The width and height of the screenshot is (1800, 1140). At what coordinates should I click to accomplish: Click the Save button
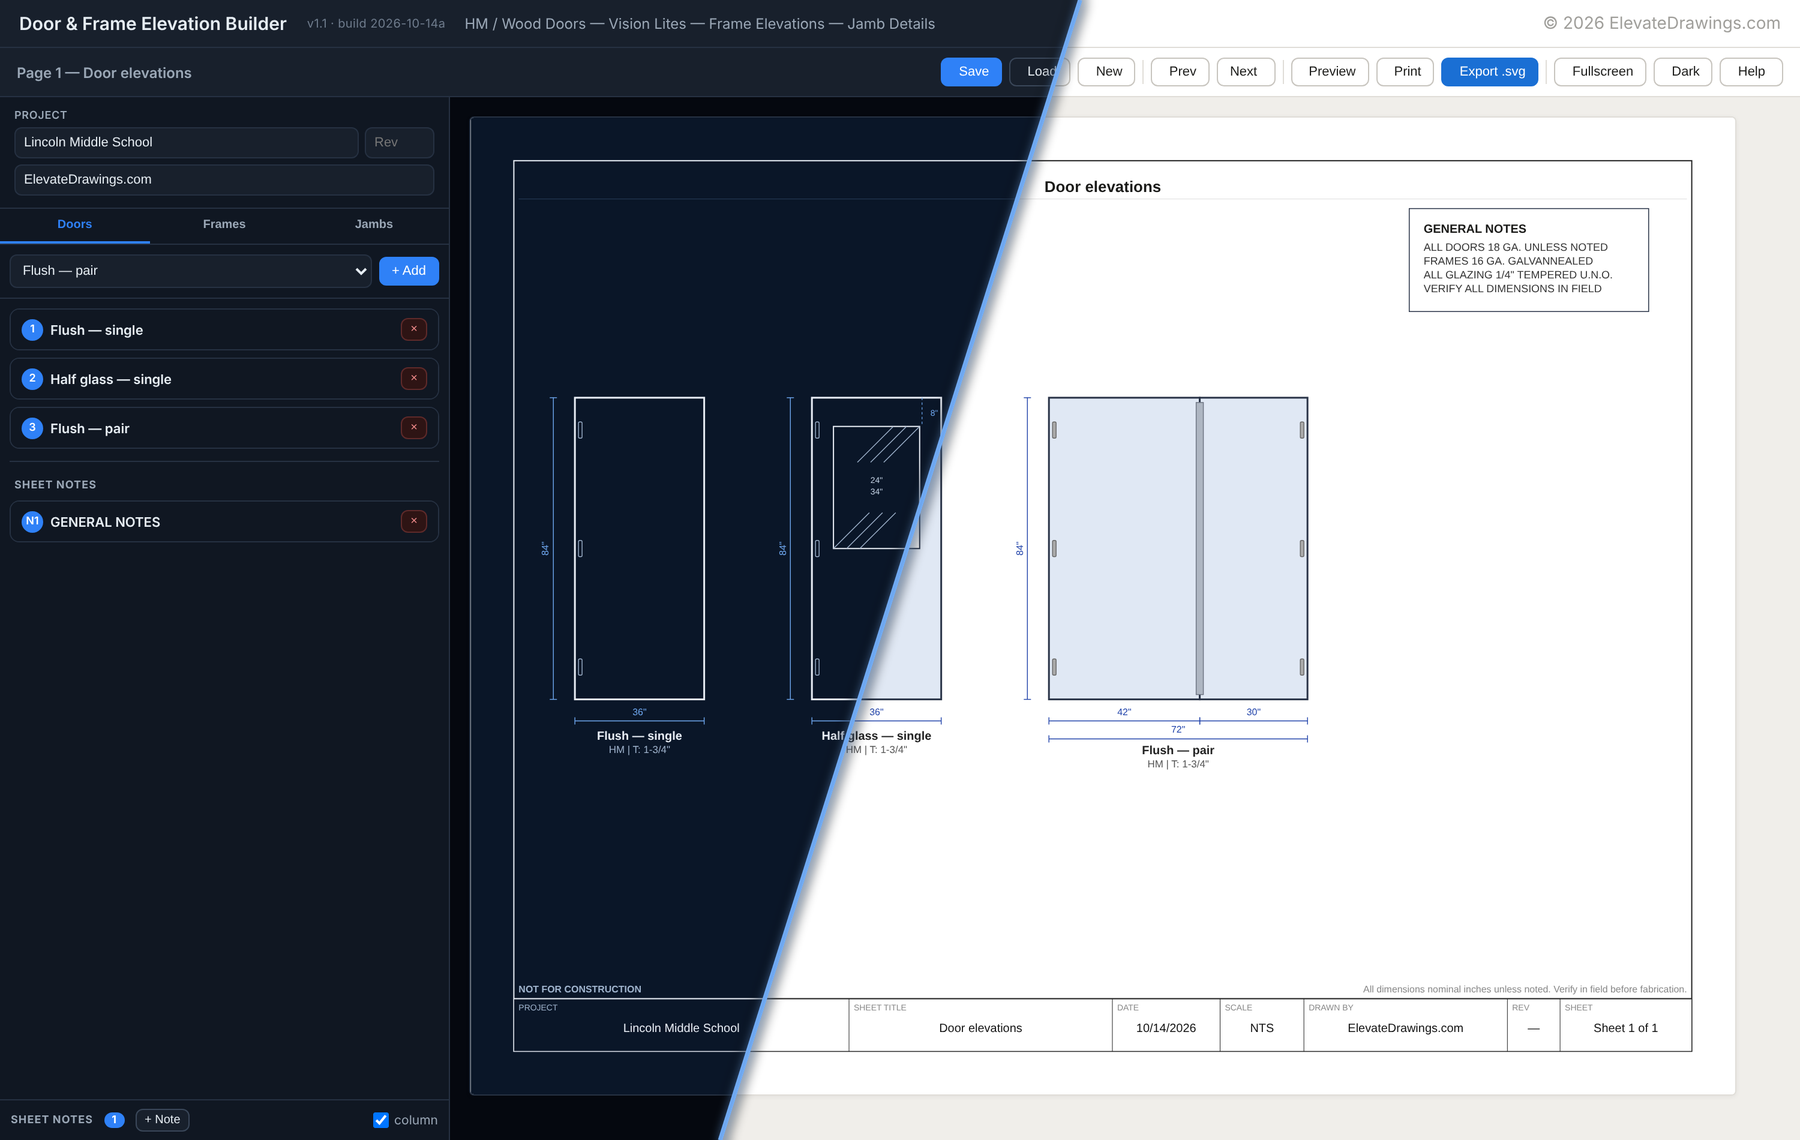pos(972,72)
